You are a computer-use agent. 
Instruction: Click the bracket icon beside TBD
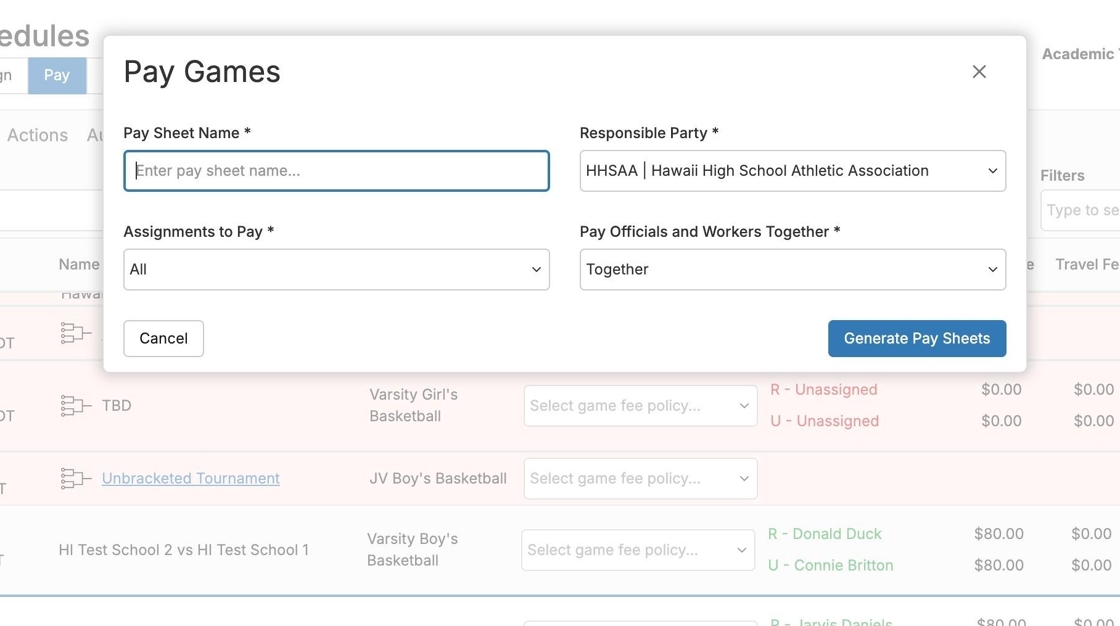[x=75, y=406]
